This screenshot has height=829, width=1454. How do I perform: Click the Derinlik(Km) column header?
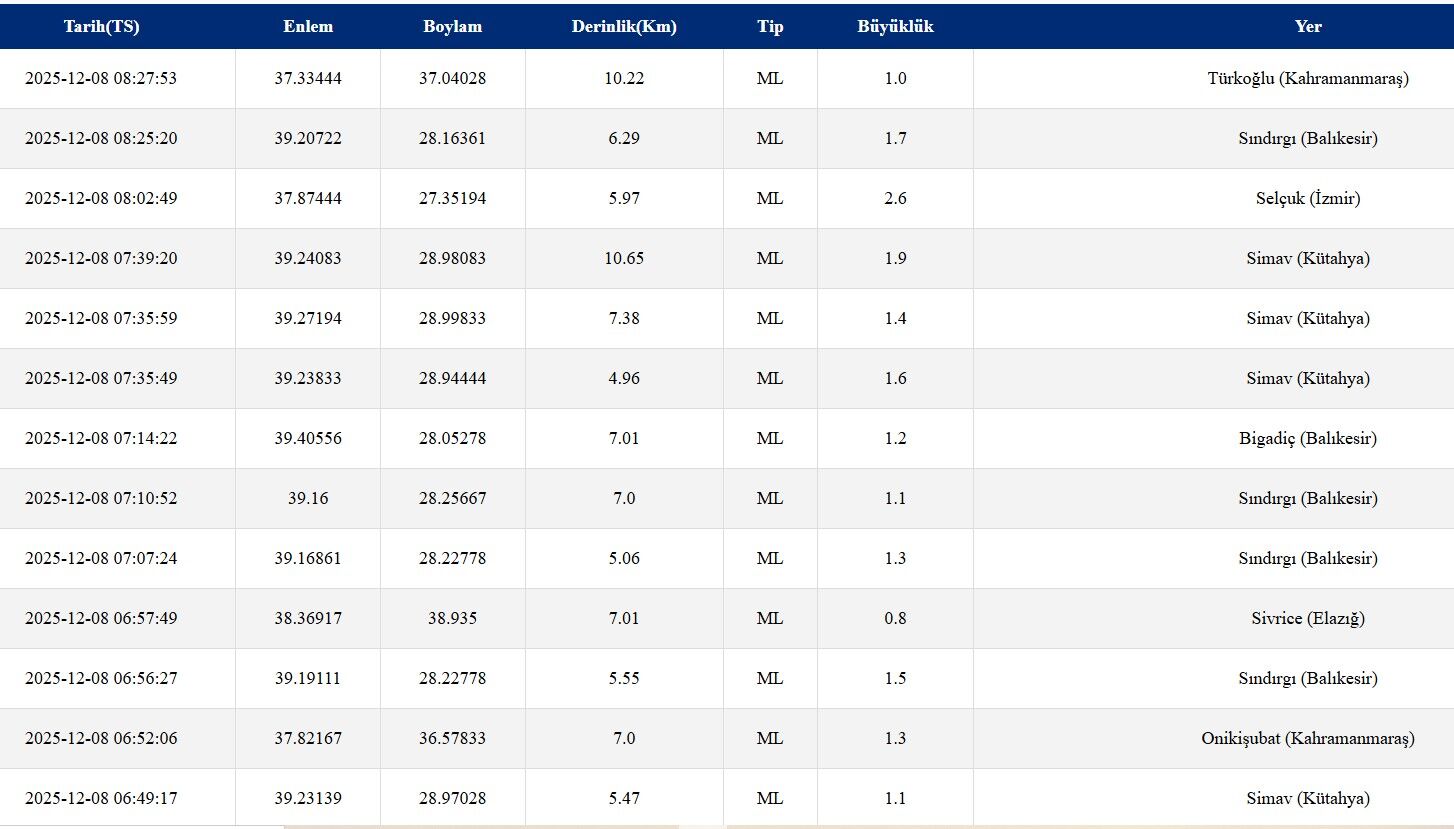pyautogui.click(x=624, y=27)
